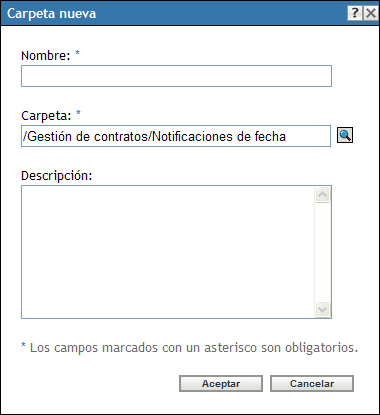Click into the Descripción text area

coord(168,252)
